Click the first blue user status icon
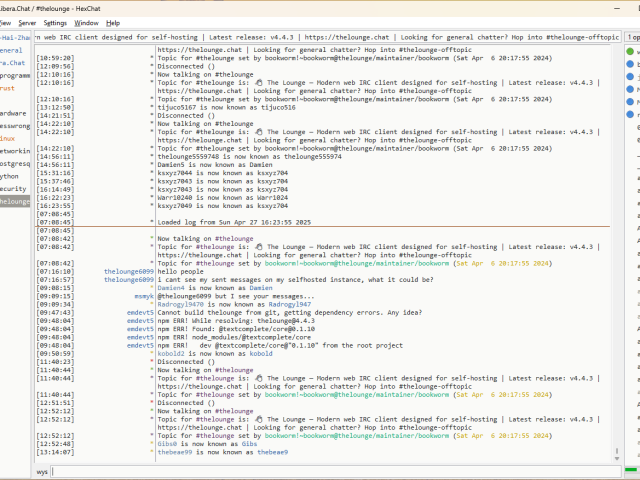Image resolution: width=640 pixels, height=480 pixels. coord(632,64)
